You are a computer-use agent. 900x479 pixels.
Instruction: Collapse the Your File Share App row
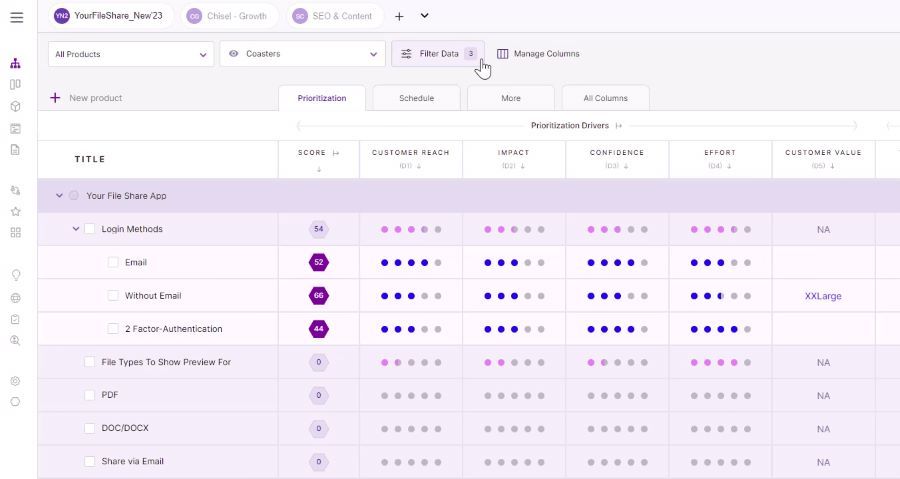(59, 196)
